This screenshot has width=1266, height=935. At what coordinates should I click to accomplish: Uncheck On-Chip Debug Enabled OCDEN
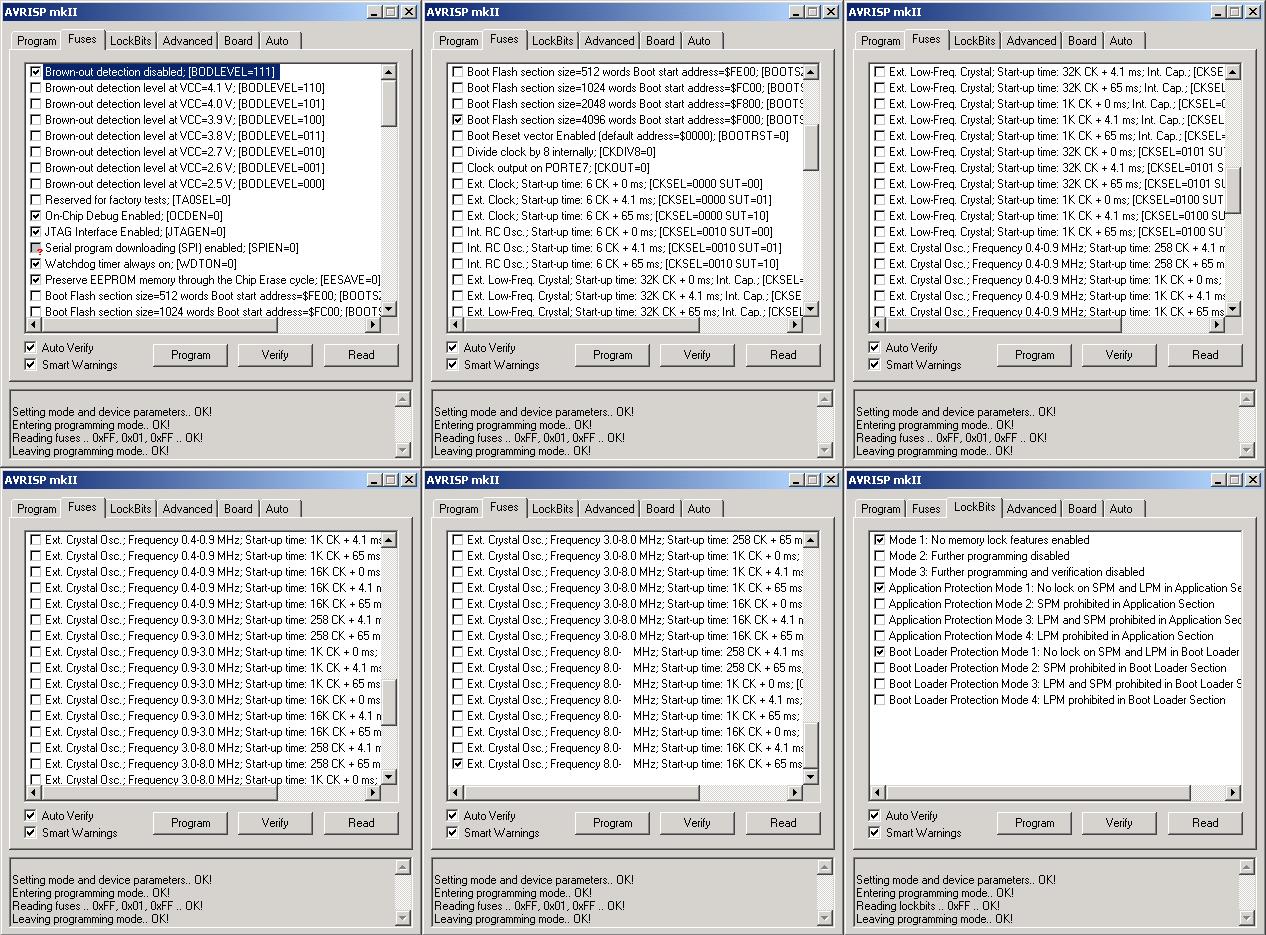pos(36,216)
